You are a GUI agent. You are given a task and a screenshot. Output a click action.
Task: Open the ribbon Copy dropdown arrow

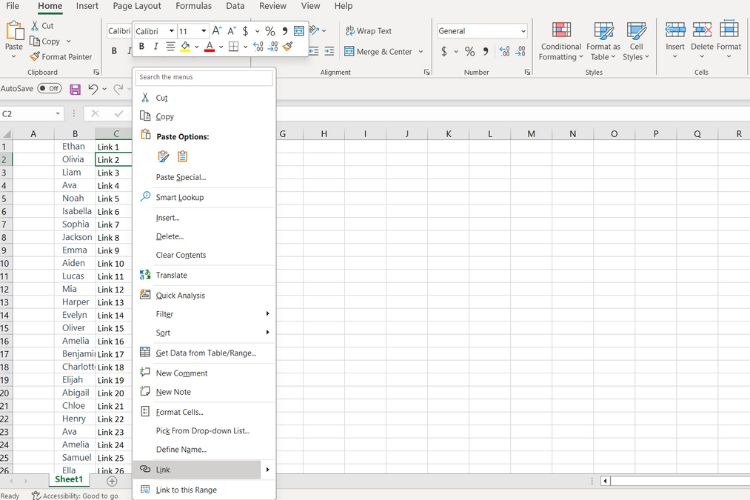(x=68, y=41)
